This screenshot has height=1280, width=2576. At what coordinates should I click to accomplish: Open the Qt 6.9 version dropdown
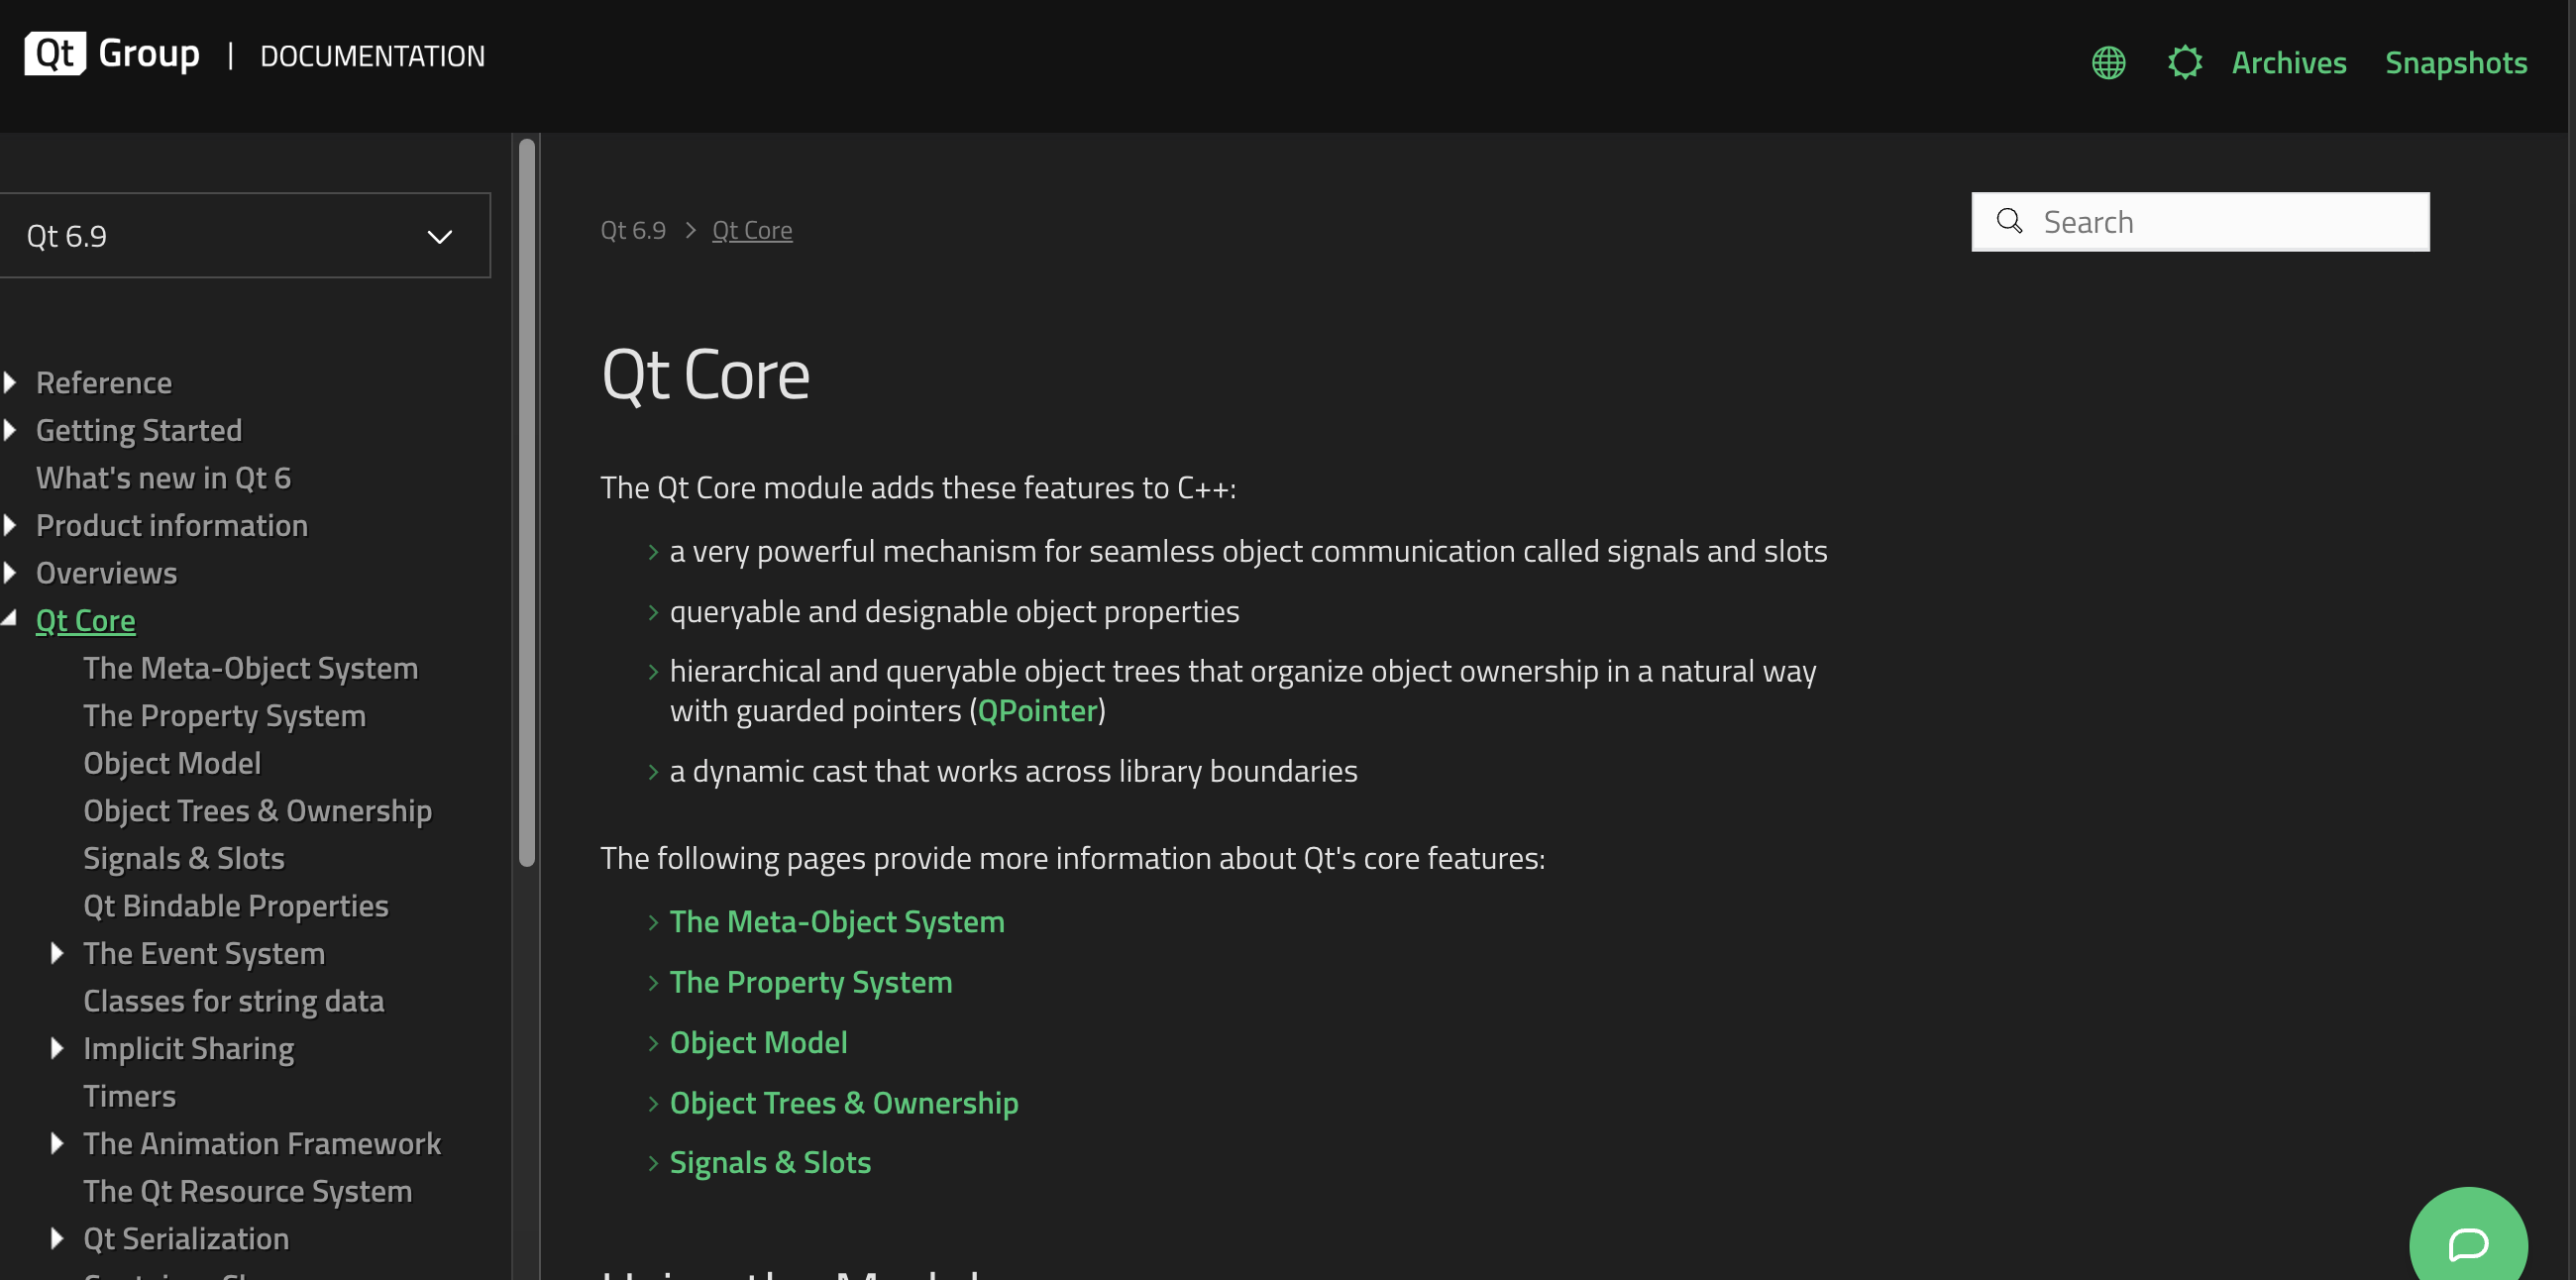(244, 236)
